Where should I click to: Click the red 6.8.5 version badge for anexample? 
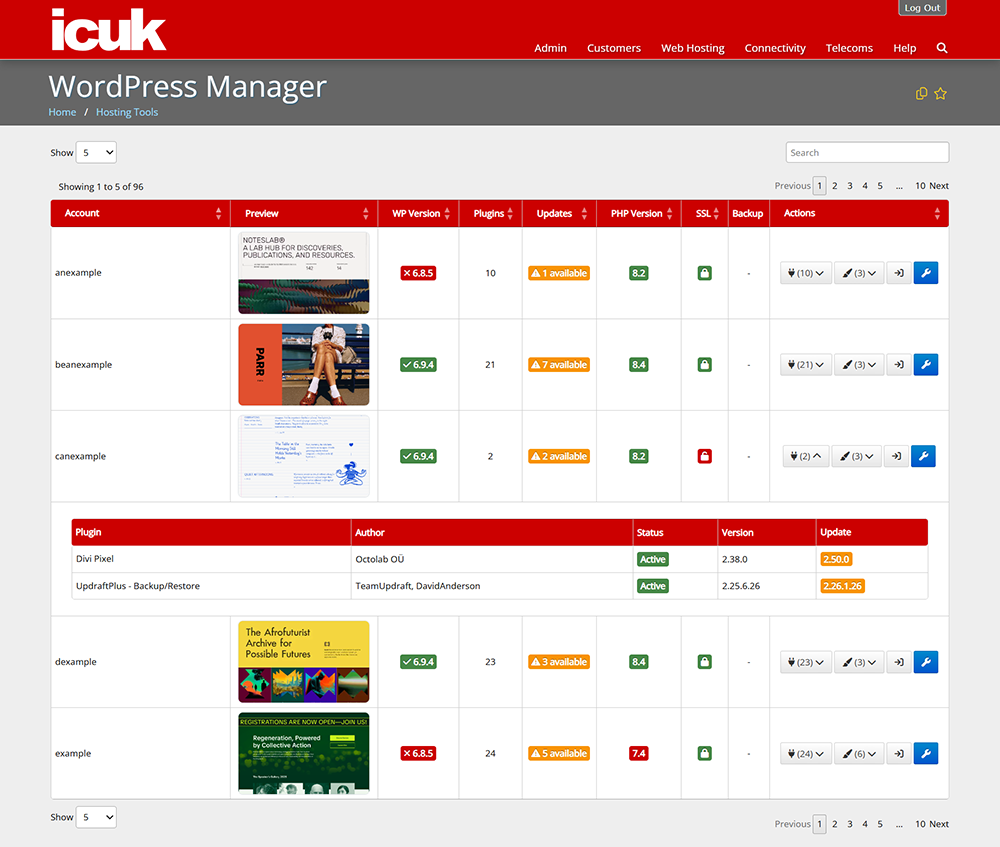click(x=418, y=273)
